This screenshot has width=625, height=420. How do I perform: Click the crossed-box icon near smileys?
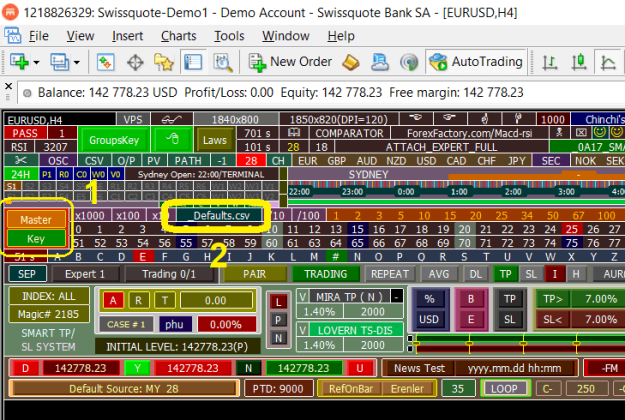coord(581,132)
